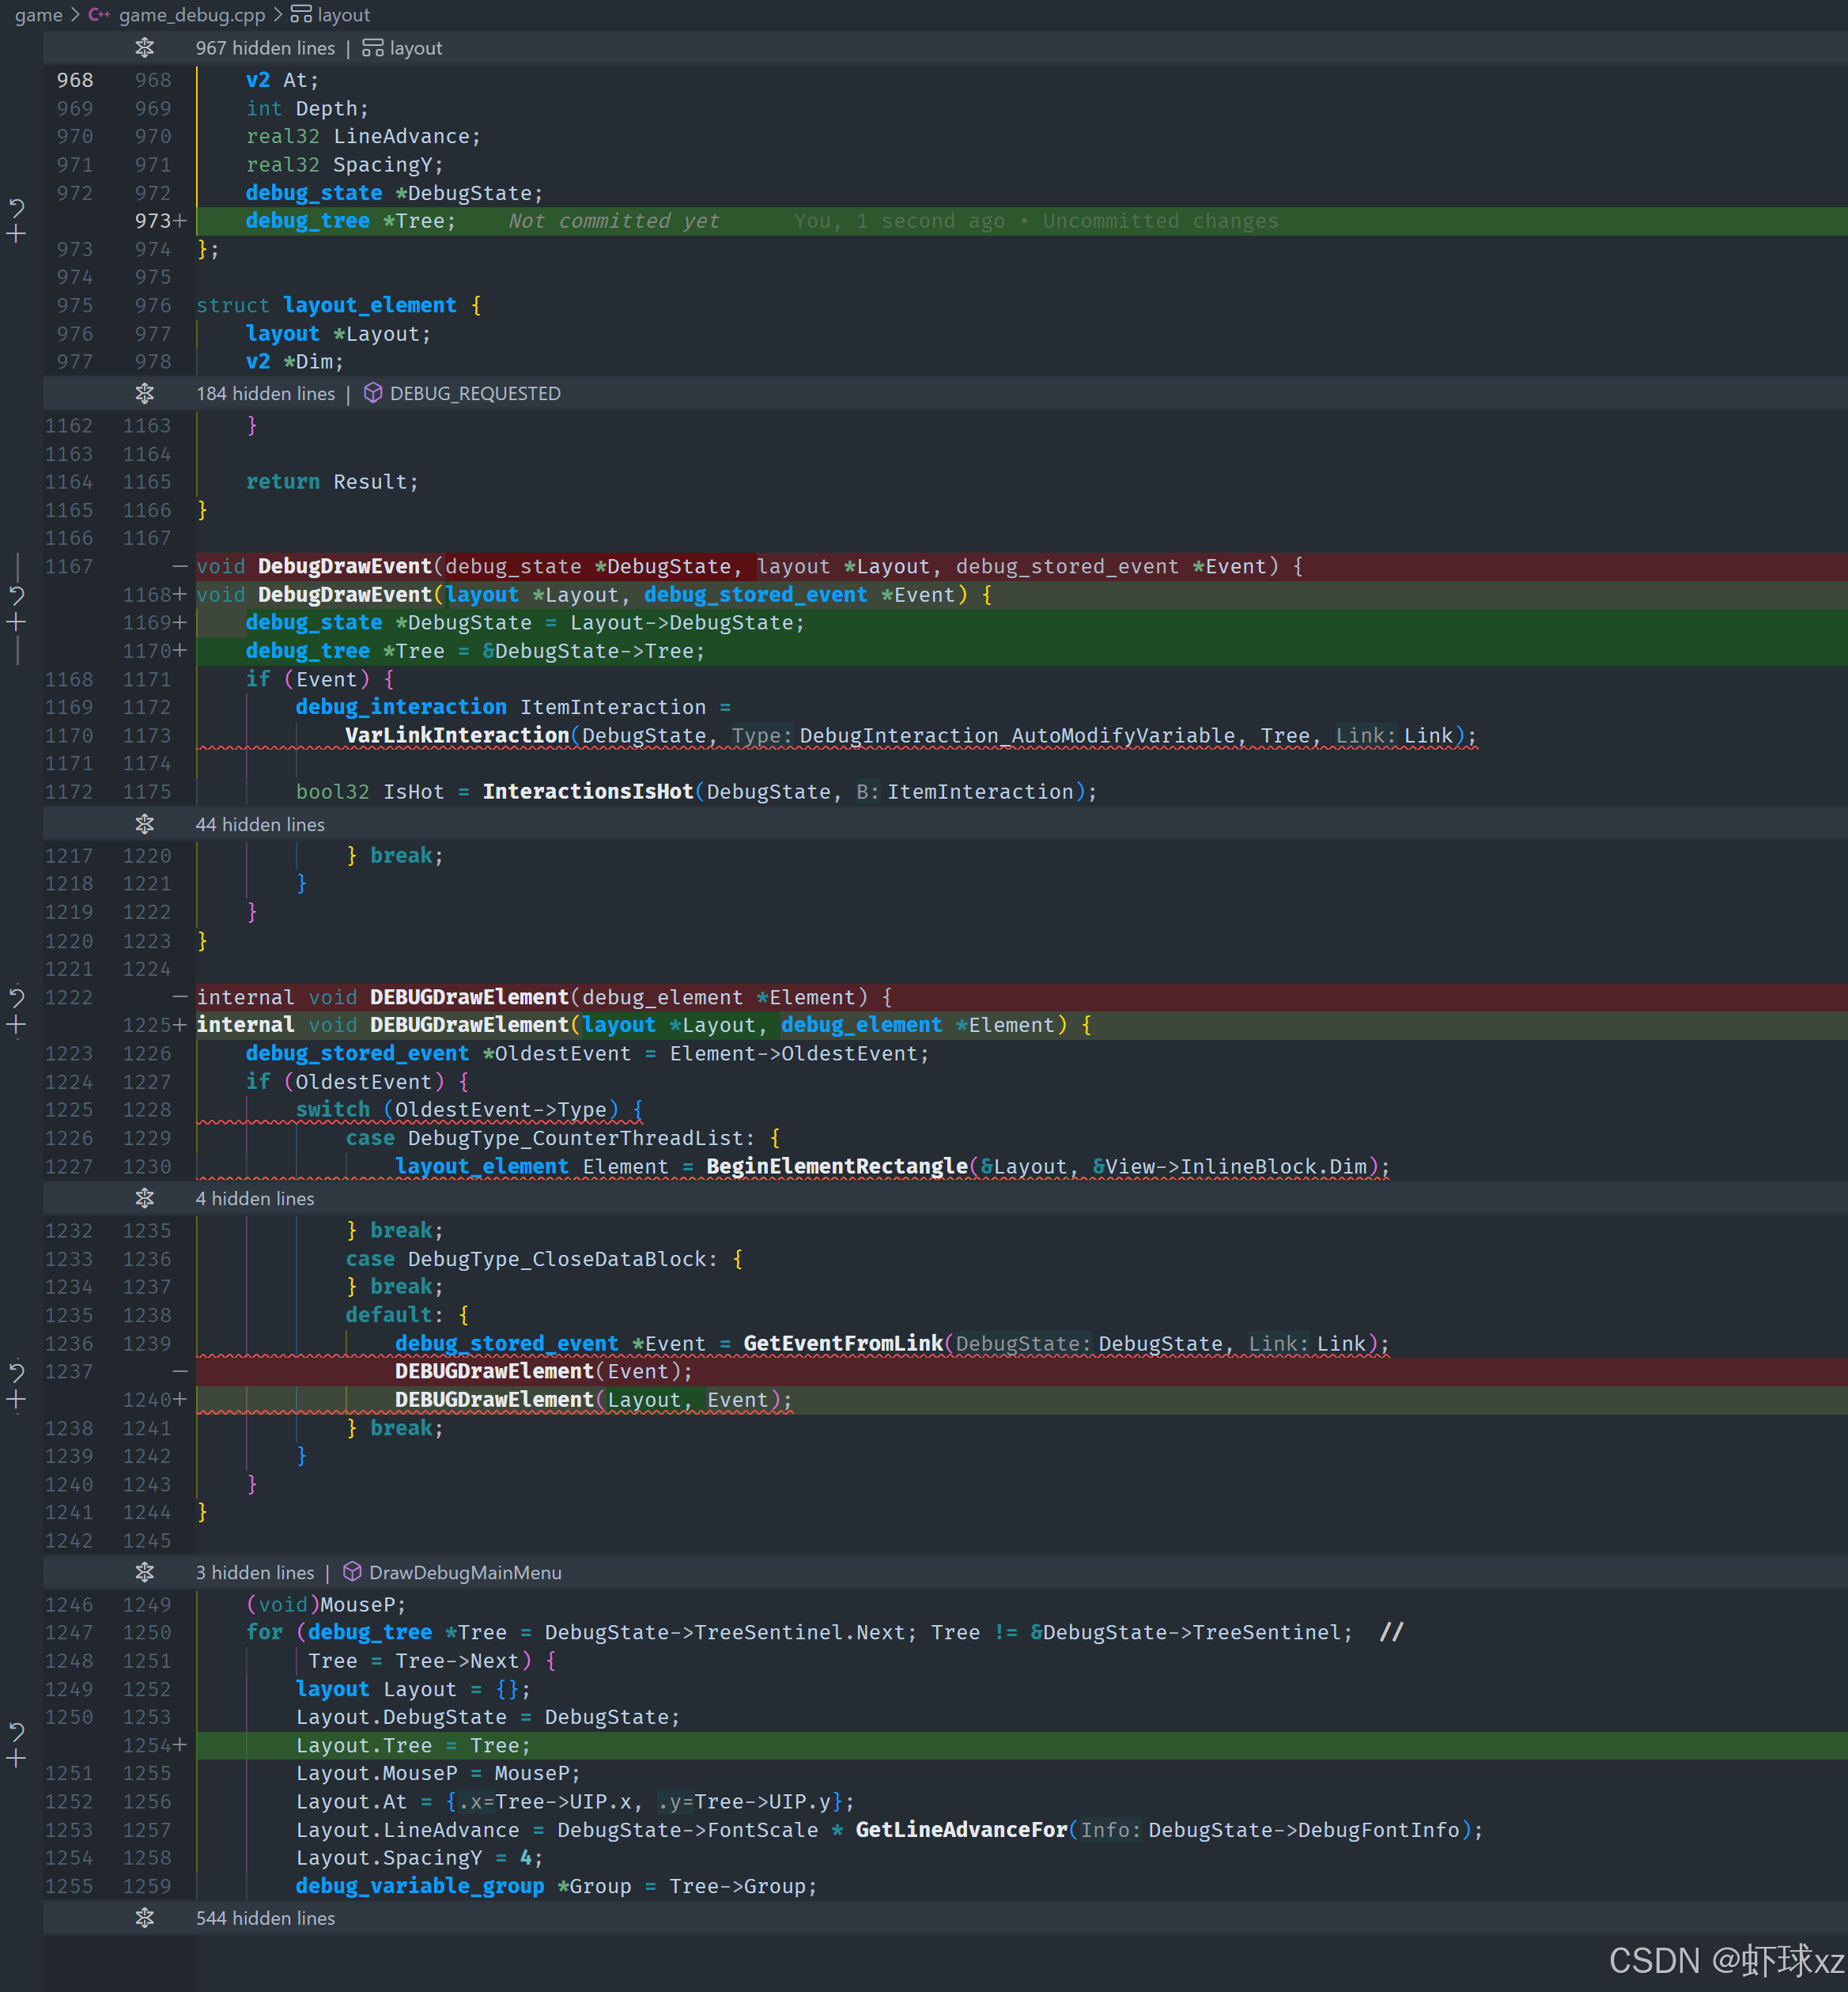Screen dimensions: 1848x1992
Task: Revert the Layout.Tree = Tree change
Action: pyautogui.click(x=16, y=1731)
